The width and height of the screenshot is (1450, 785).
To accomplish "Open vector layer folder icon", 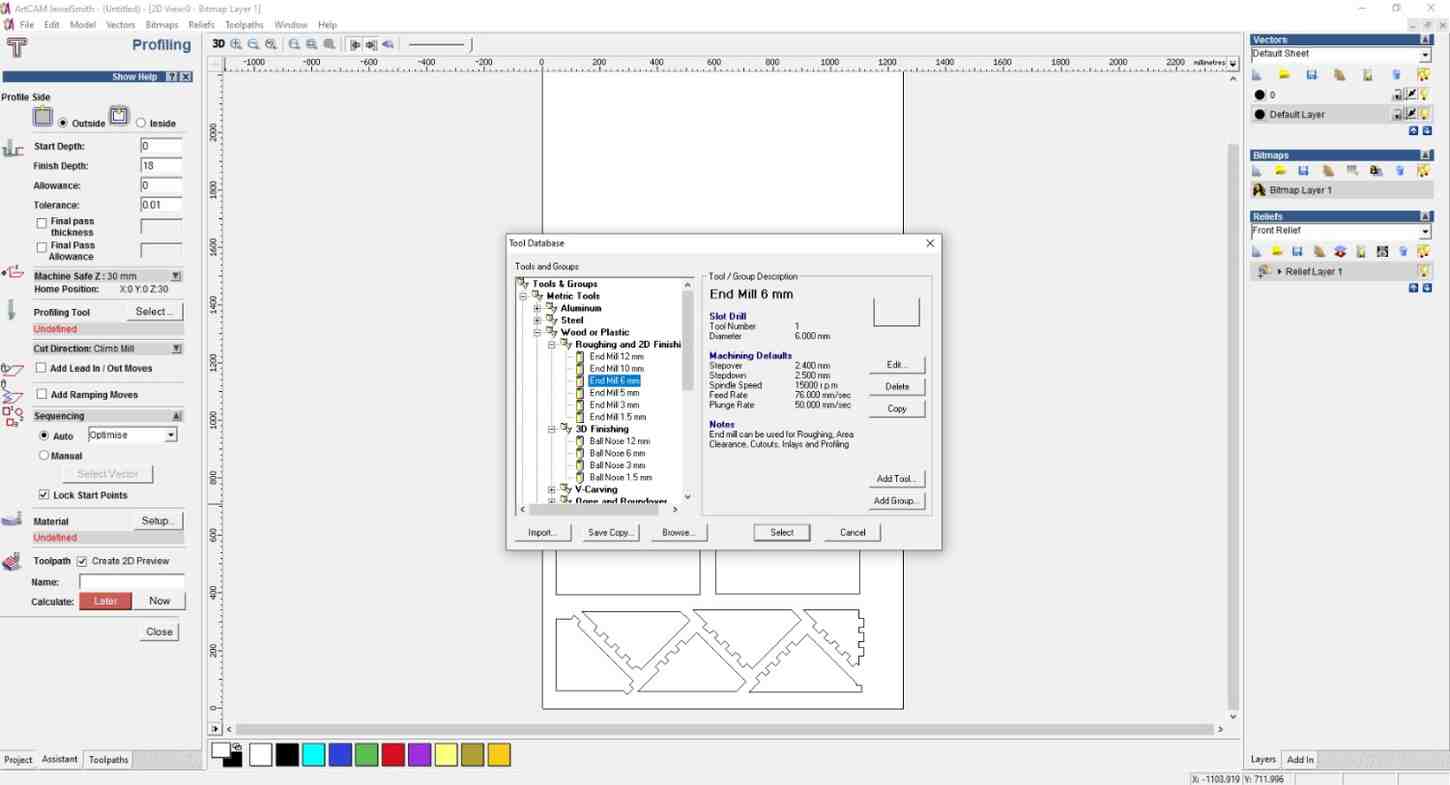I will 1284,75.
